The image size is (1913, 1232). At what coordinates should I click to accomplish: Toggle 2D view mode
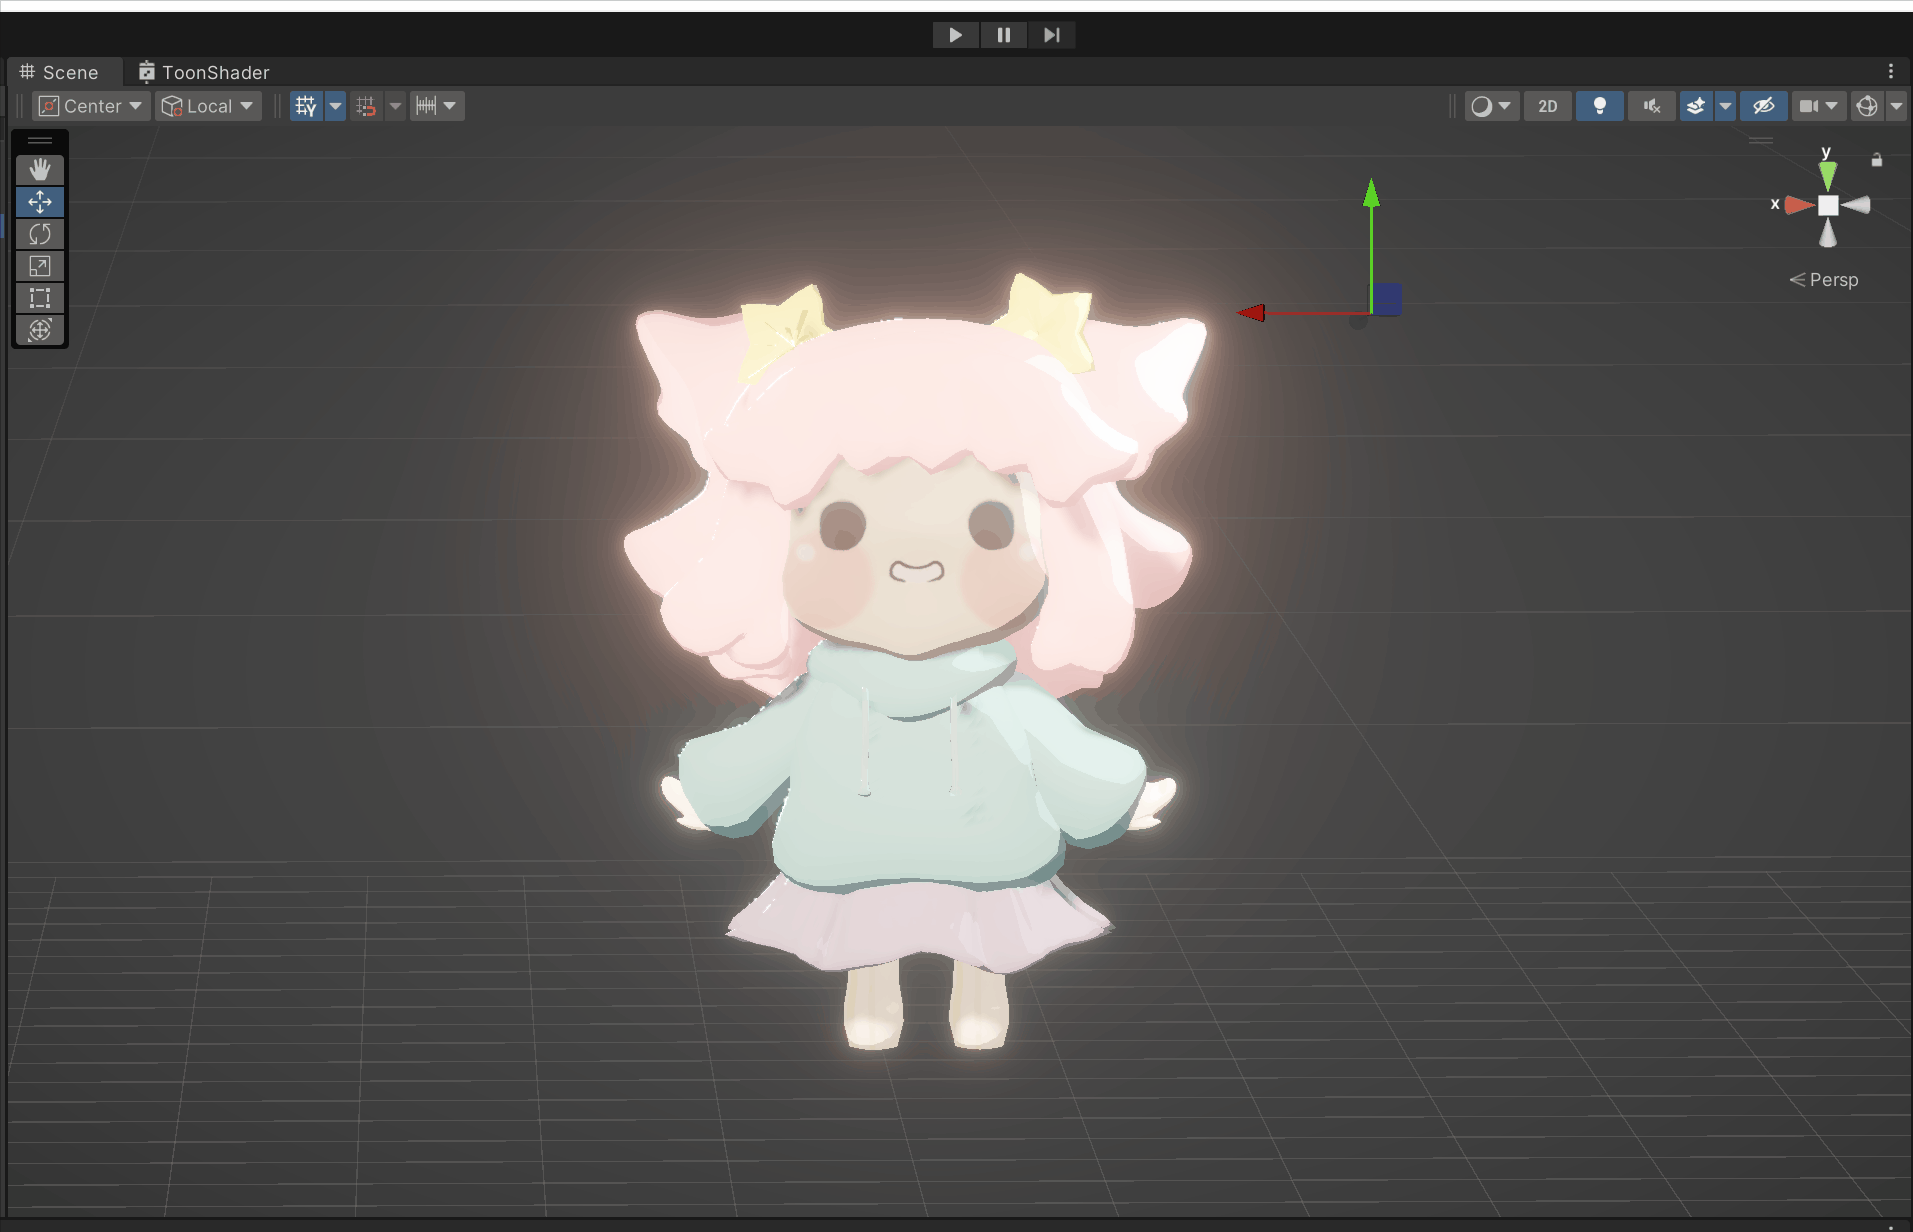click(1547, 106)
